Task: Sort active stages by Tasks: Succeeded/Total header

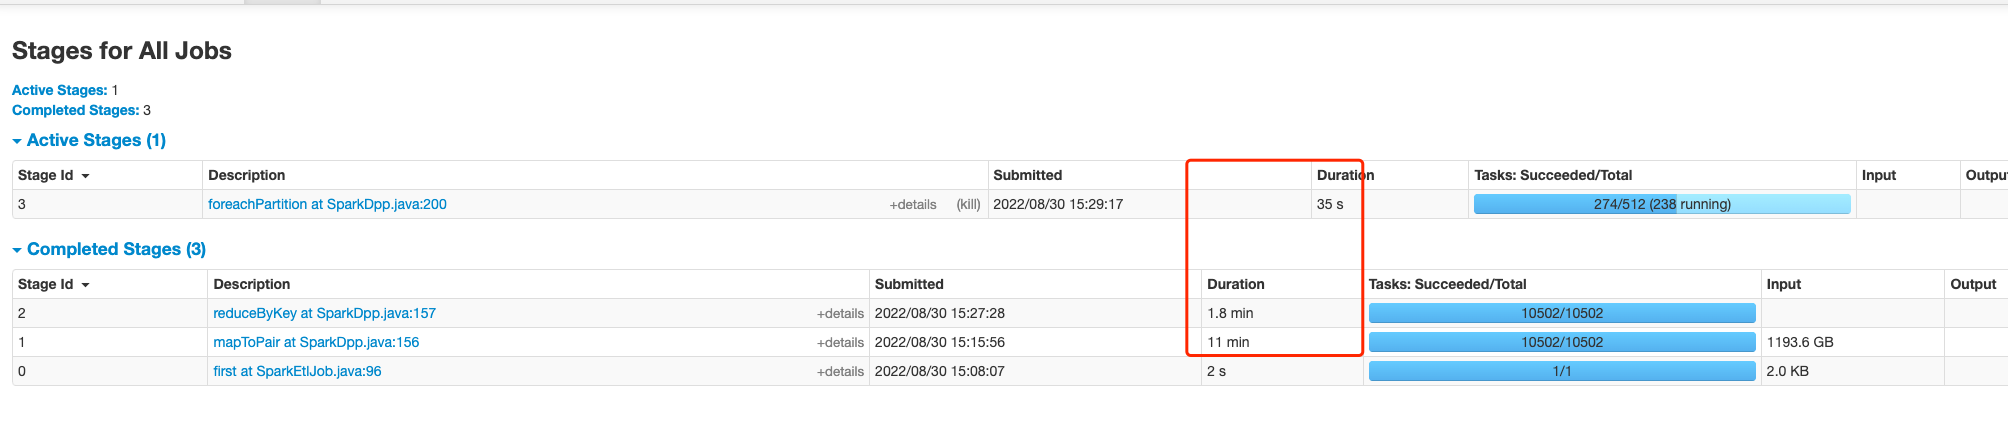Action: coord(1553,175)
